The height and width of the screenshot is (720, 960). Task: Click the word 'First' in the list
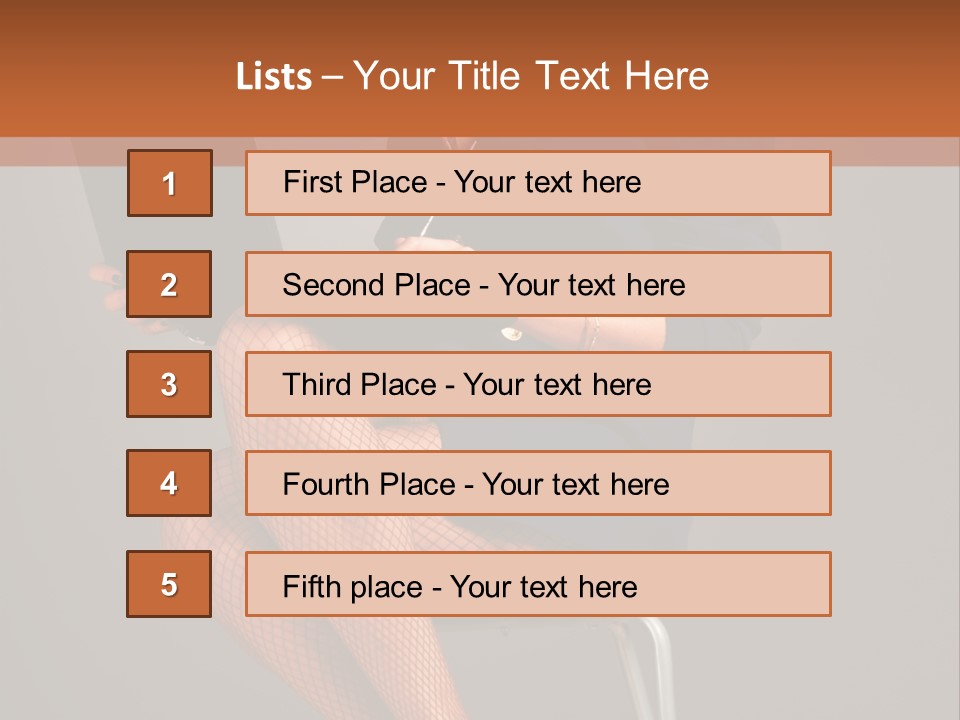313,182
